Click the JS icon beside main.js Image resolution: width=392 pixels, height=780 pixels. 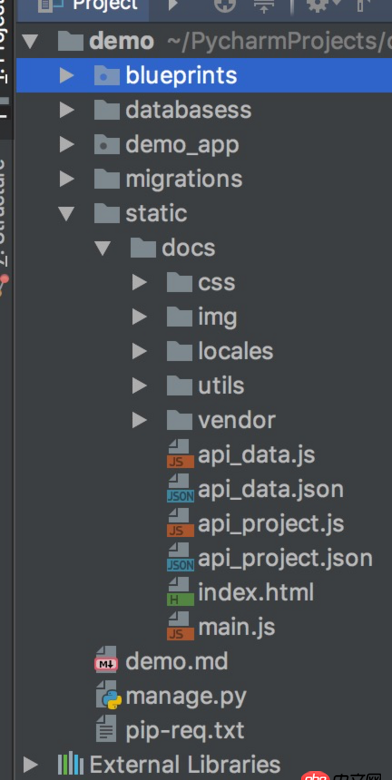tap(180, 626)
